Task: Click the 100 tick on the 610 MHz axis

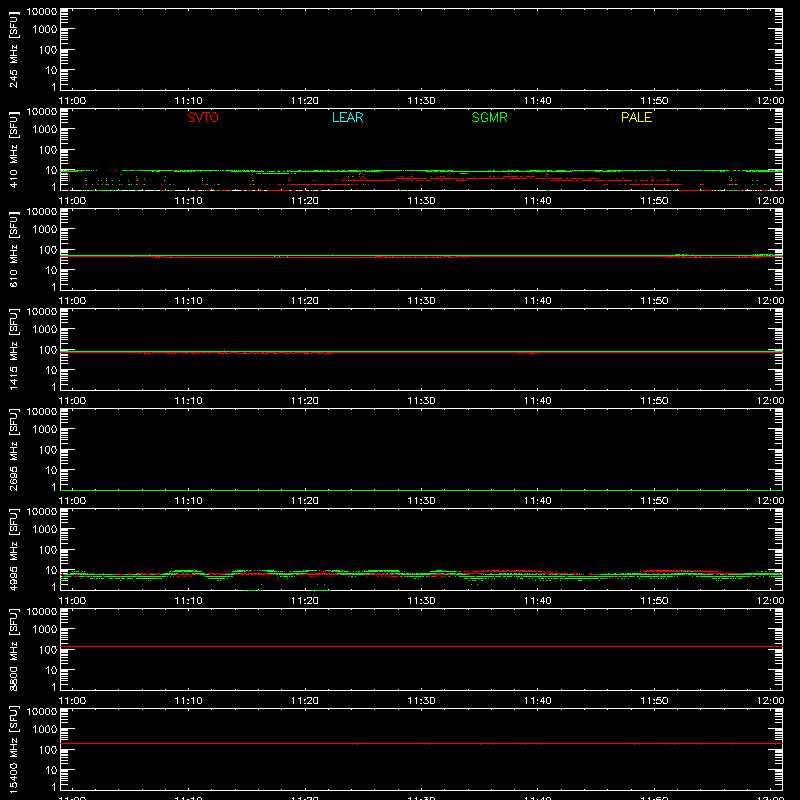Action: point(48,250)
